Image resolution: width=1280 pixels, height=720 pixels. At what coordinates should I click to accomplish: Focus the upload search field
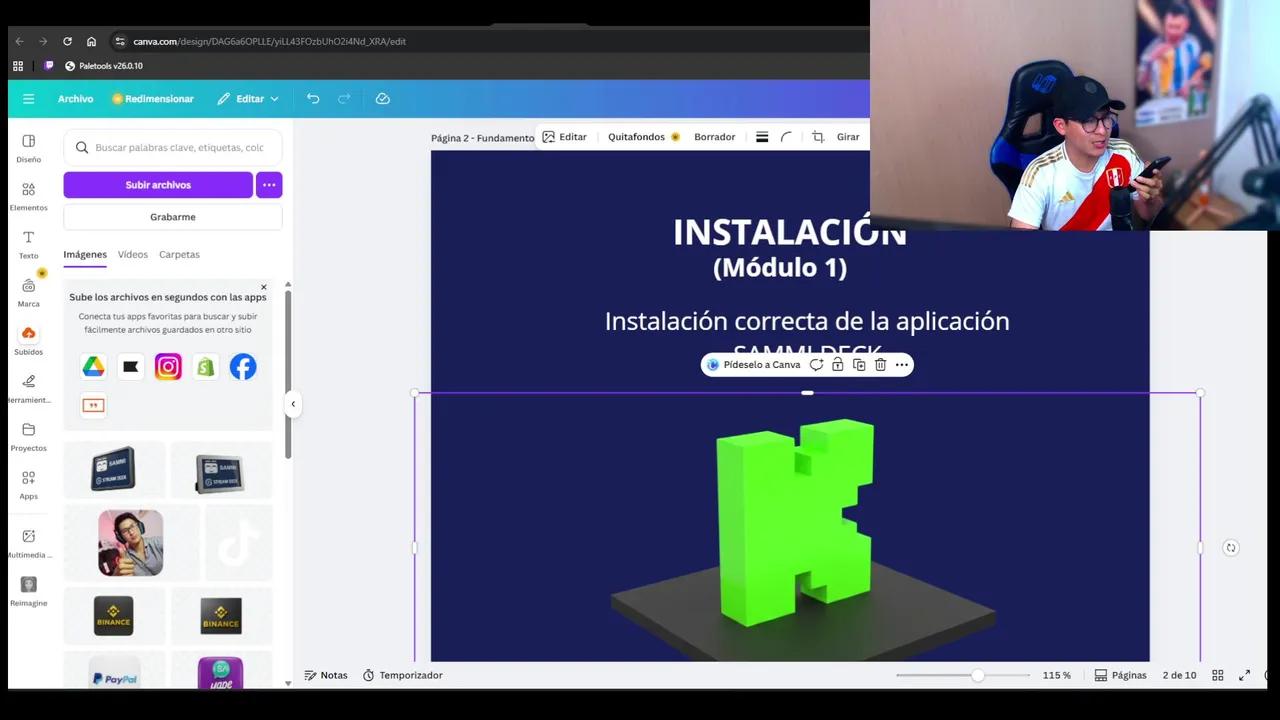[173, 148]
